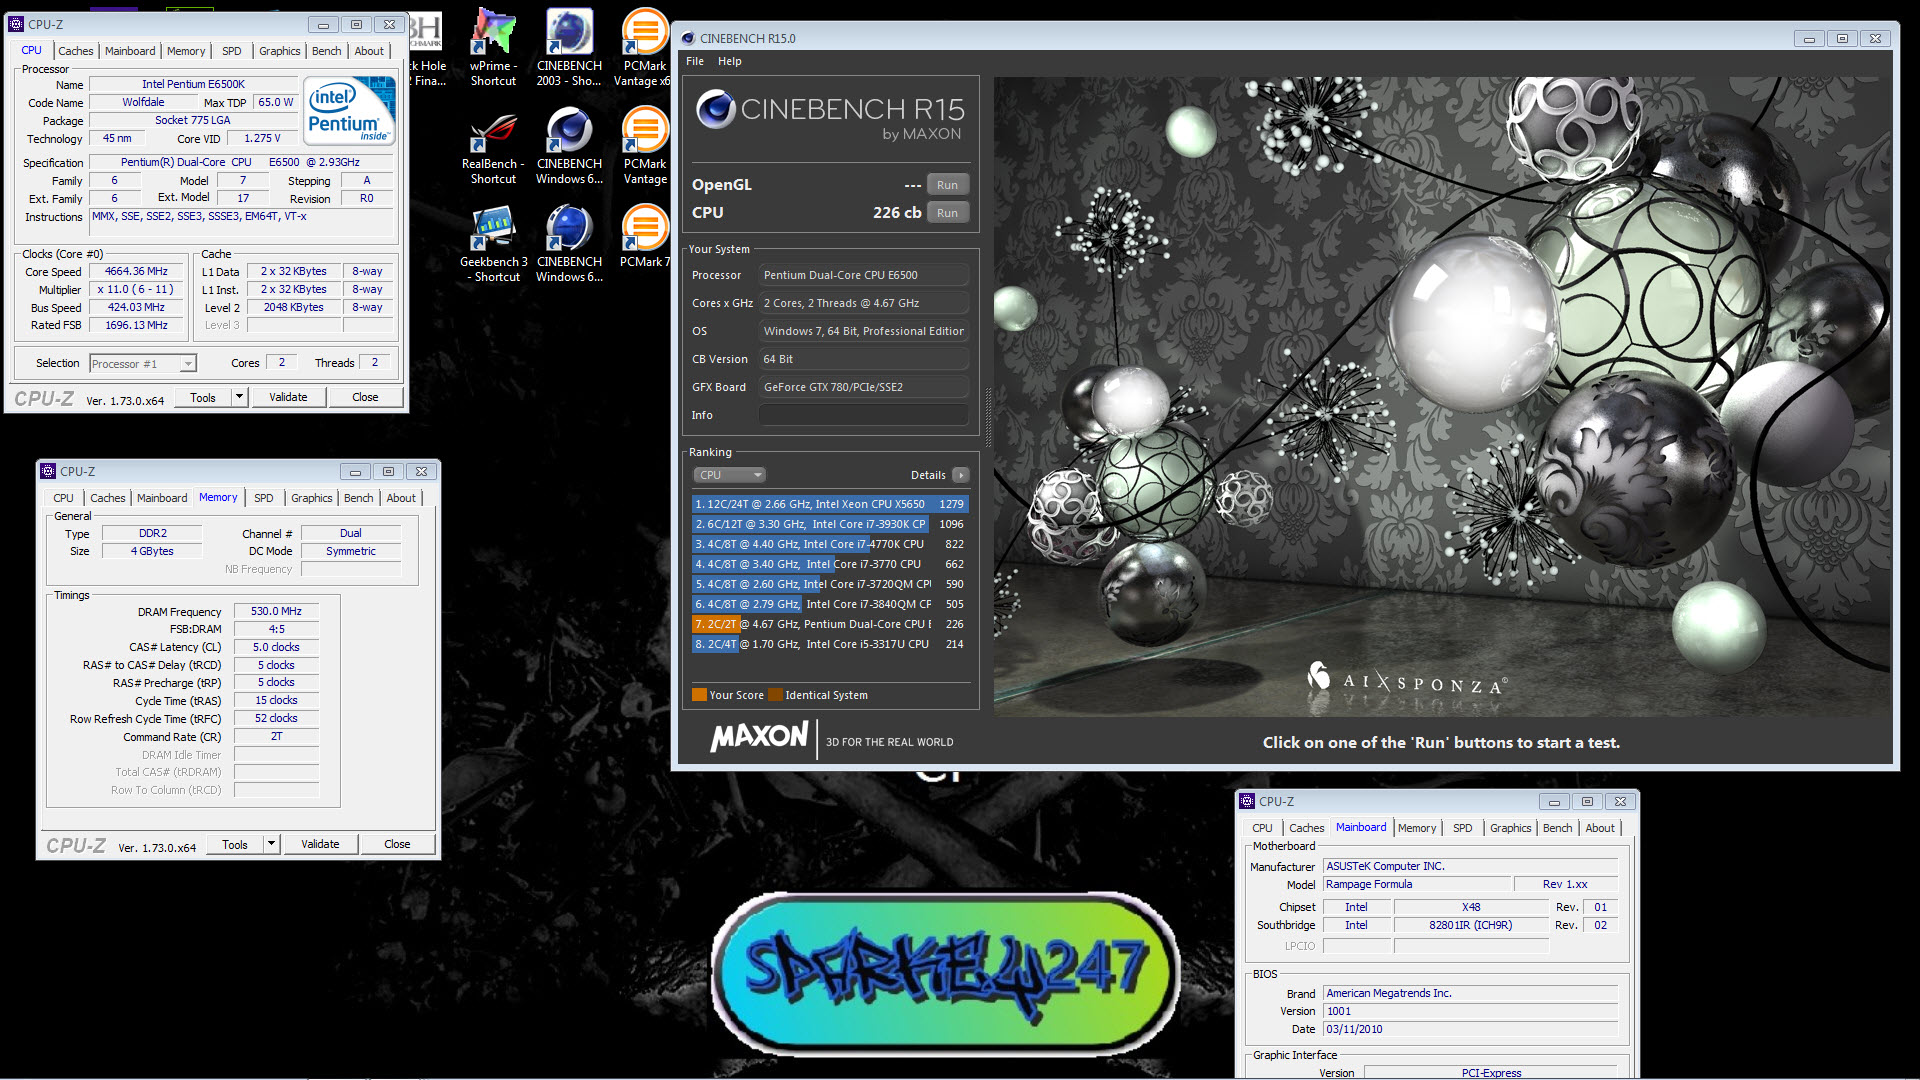The image size is (1920, 1080).
Task: Select ranking row Core i7-3720QM
Action: tap(829, 584)
